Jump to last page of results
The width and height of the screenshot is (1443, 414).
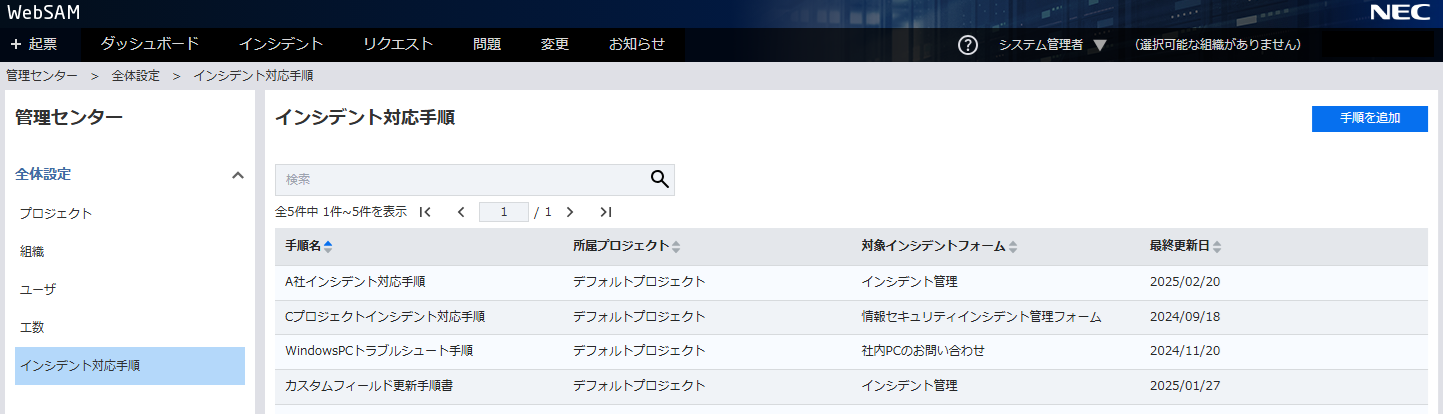[x=605, y=212]
